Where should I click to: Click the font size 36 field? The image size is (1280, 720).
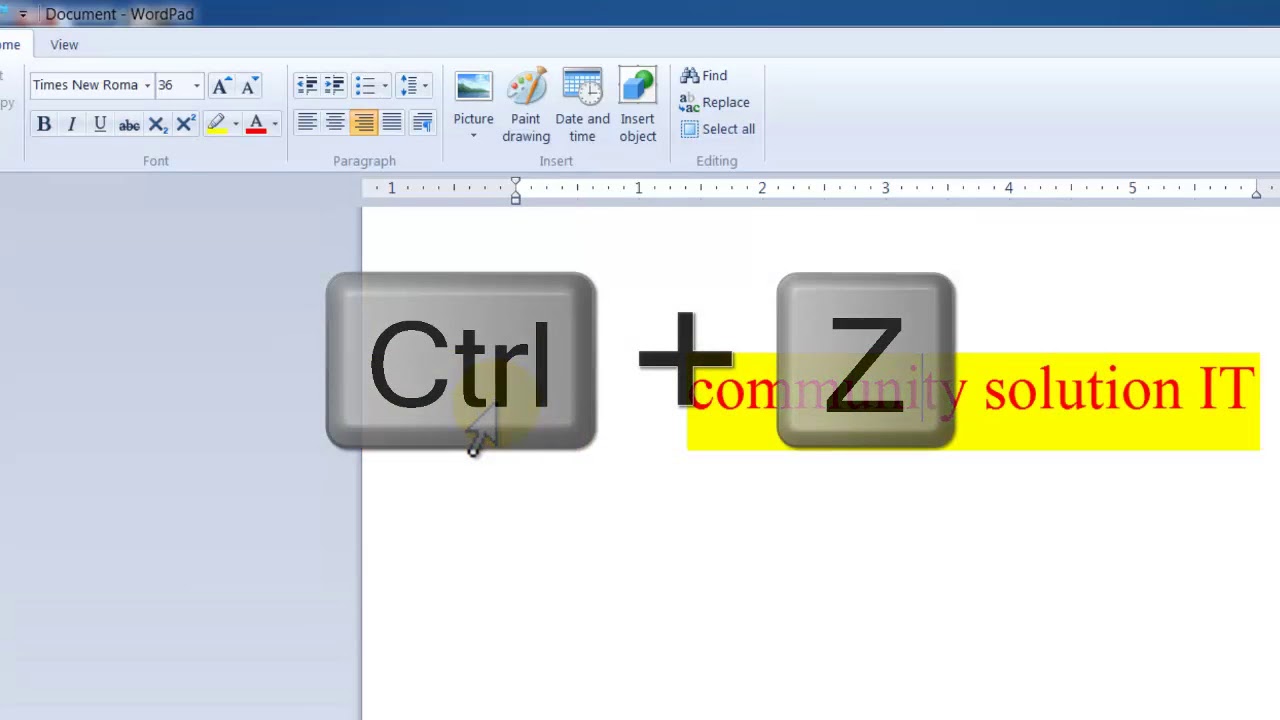[172, 85]
